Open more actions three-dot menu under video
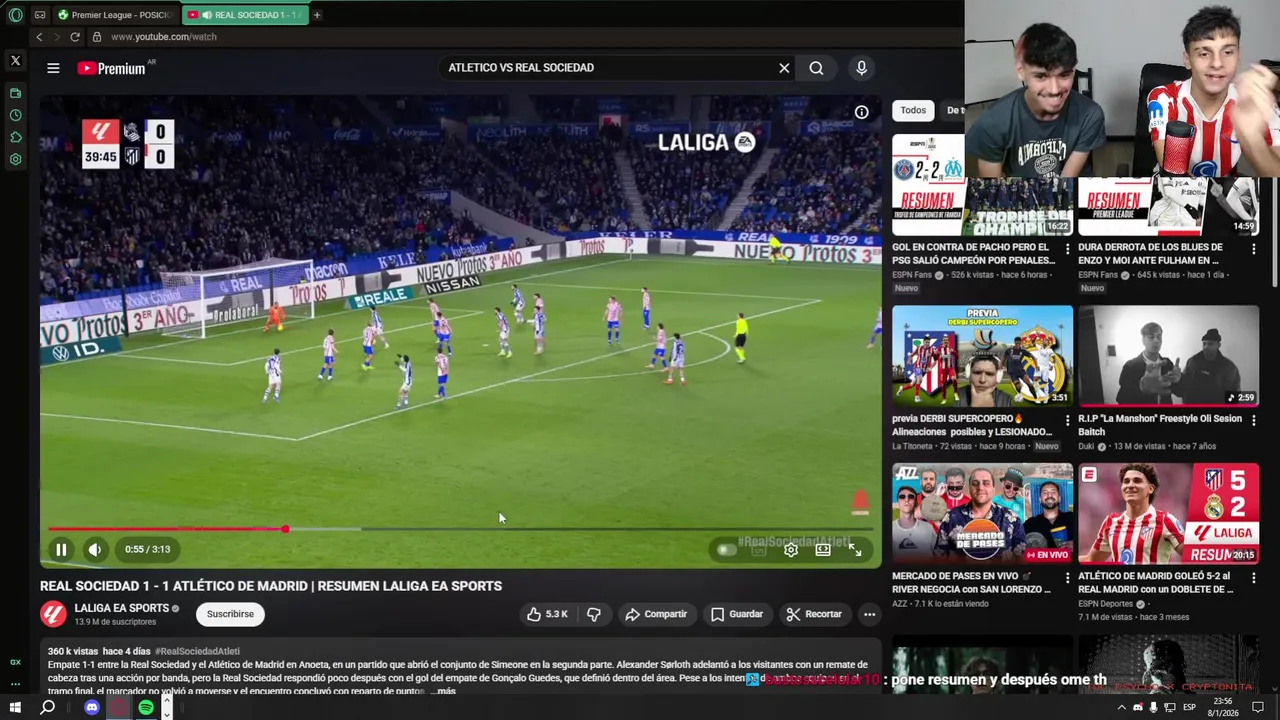This screenshot has width=1280, height=720. (869, 614)
